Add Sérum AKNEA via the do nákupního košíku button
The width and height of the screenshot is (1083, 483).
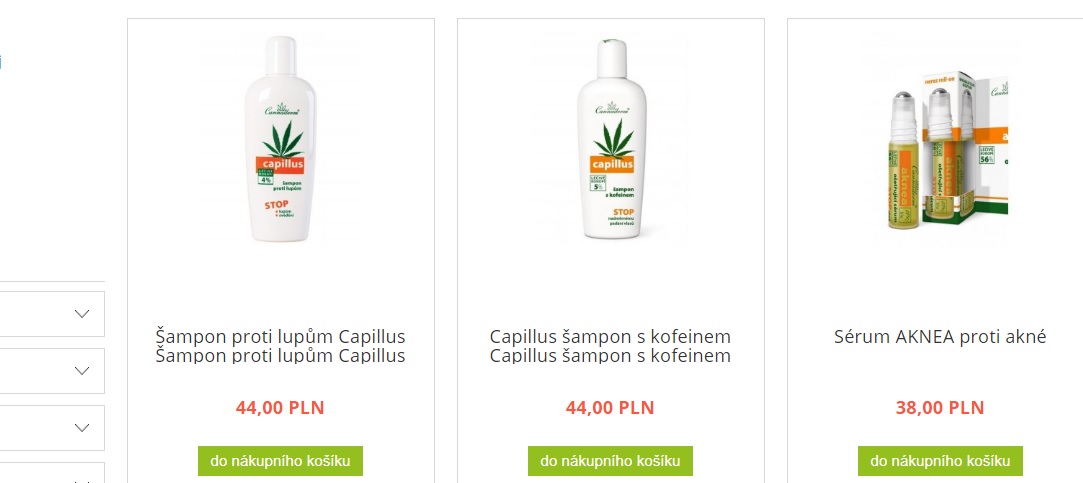point(940,461)
